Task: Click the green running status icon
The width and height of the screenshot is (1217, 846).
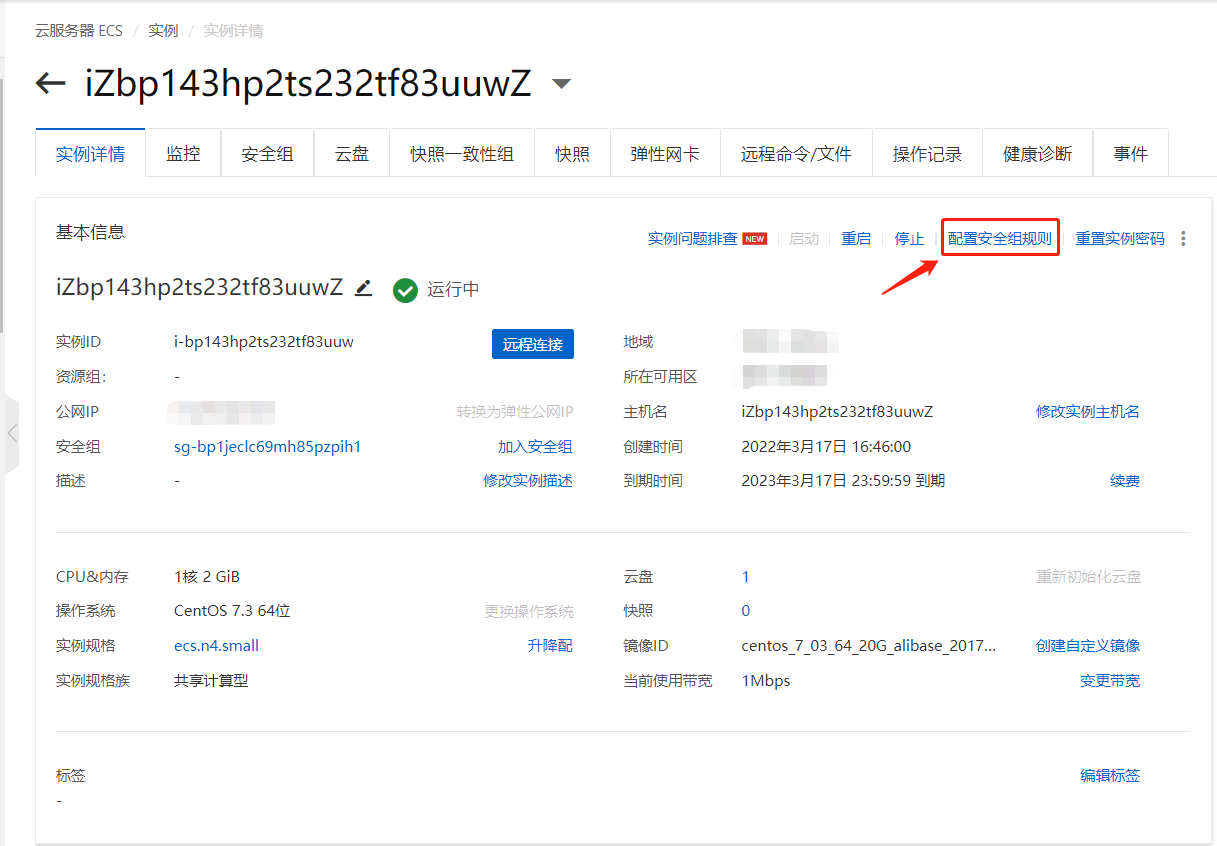Action: coord(405,290)
